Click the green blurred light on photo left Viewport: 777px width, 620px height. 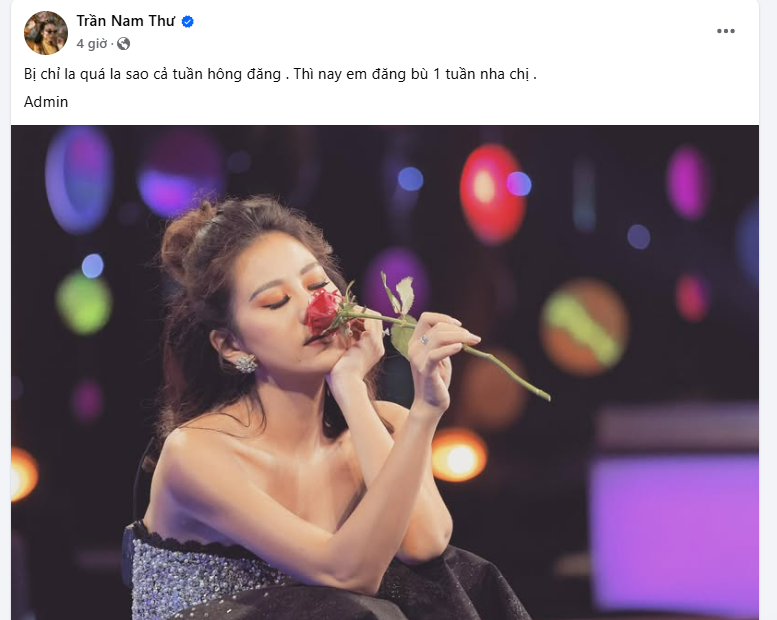point(82,301)
